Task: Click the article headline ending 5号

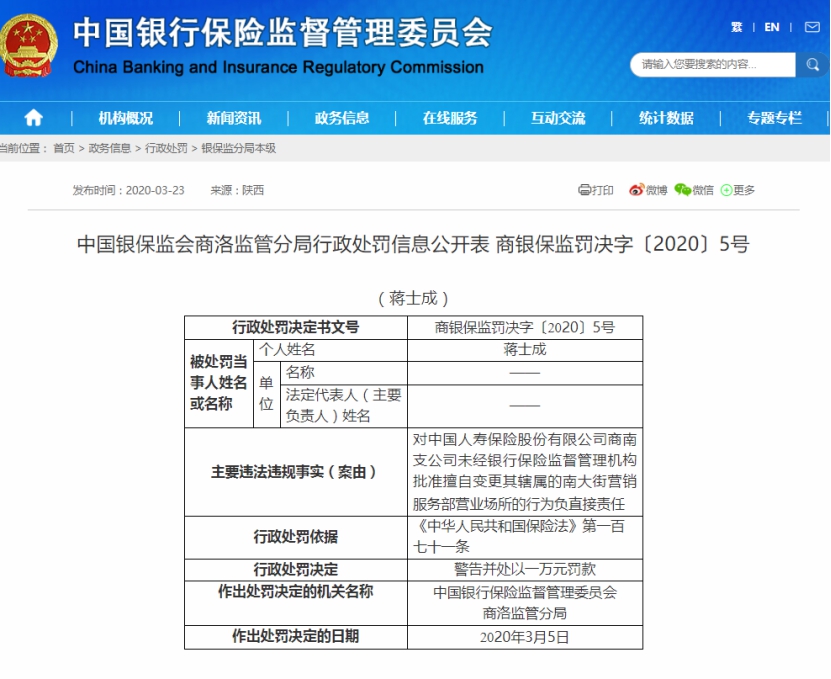Action: coord(413,244)
